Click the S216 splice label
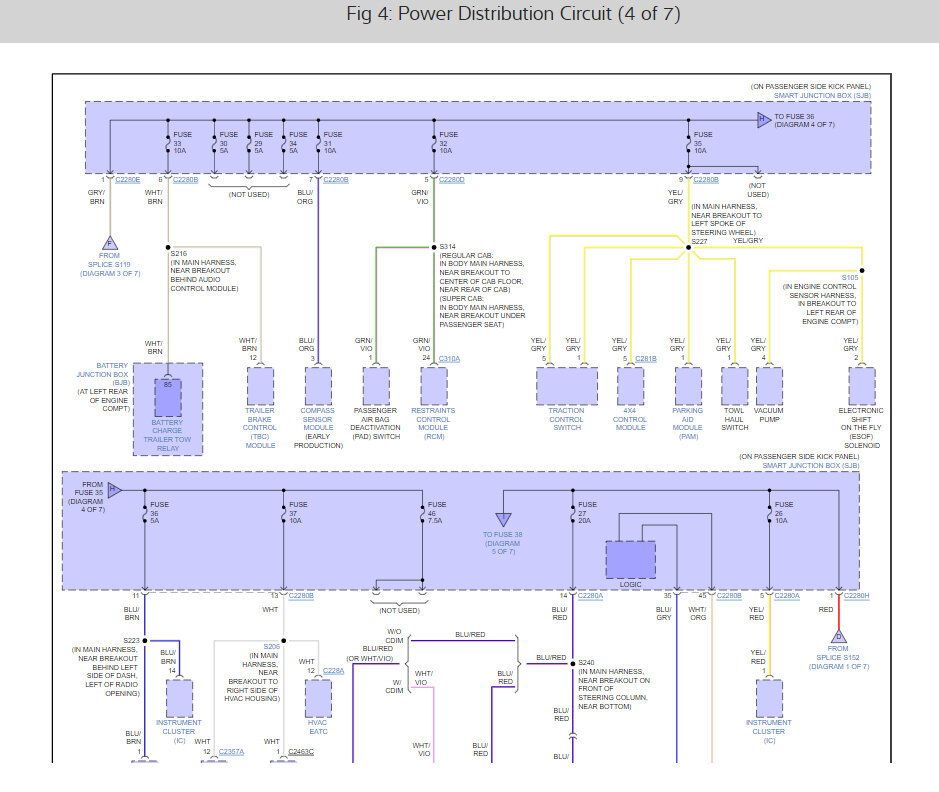This screenshot has height=792, width=939. [178, 254]
